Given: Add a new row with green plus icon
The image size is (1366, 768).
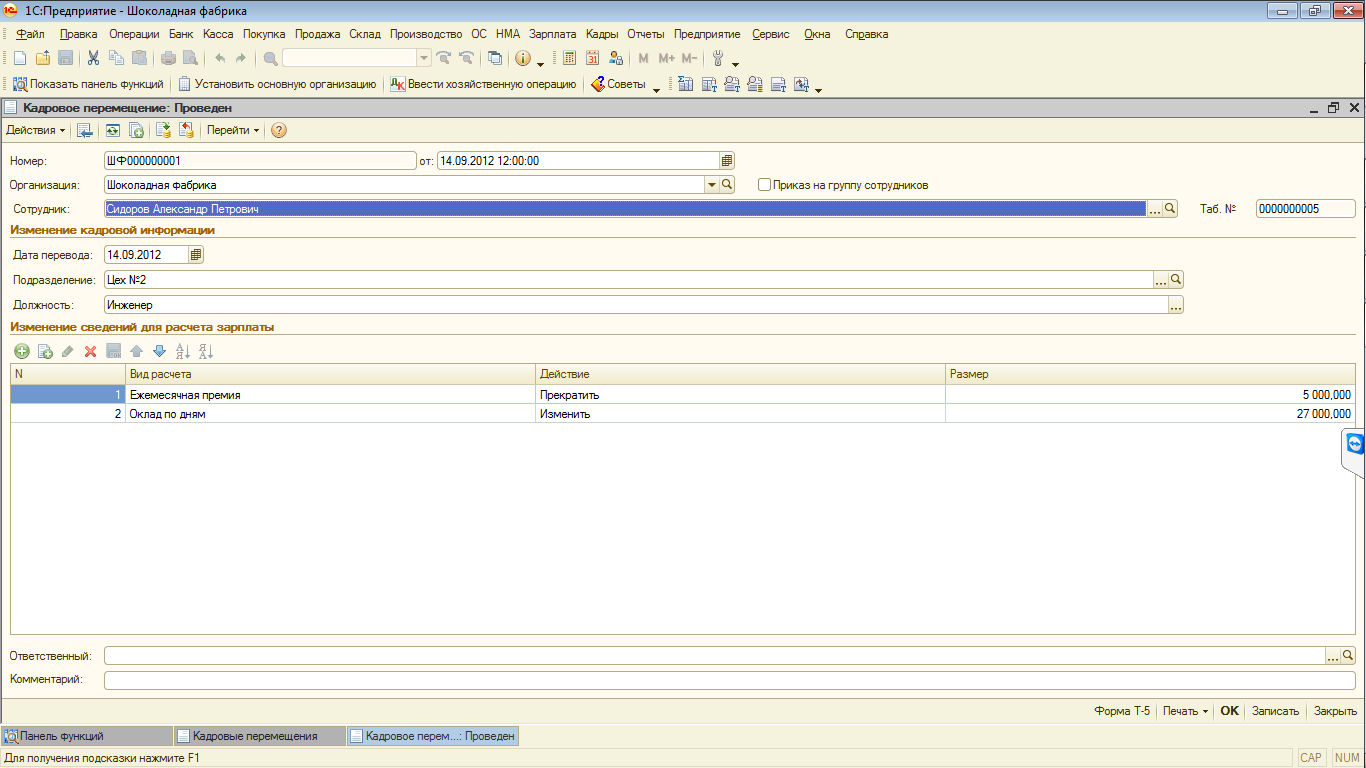Looking at the screenshot, I should click(21, 351).
